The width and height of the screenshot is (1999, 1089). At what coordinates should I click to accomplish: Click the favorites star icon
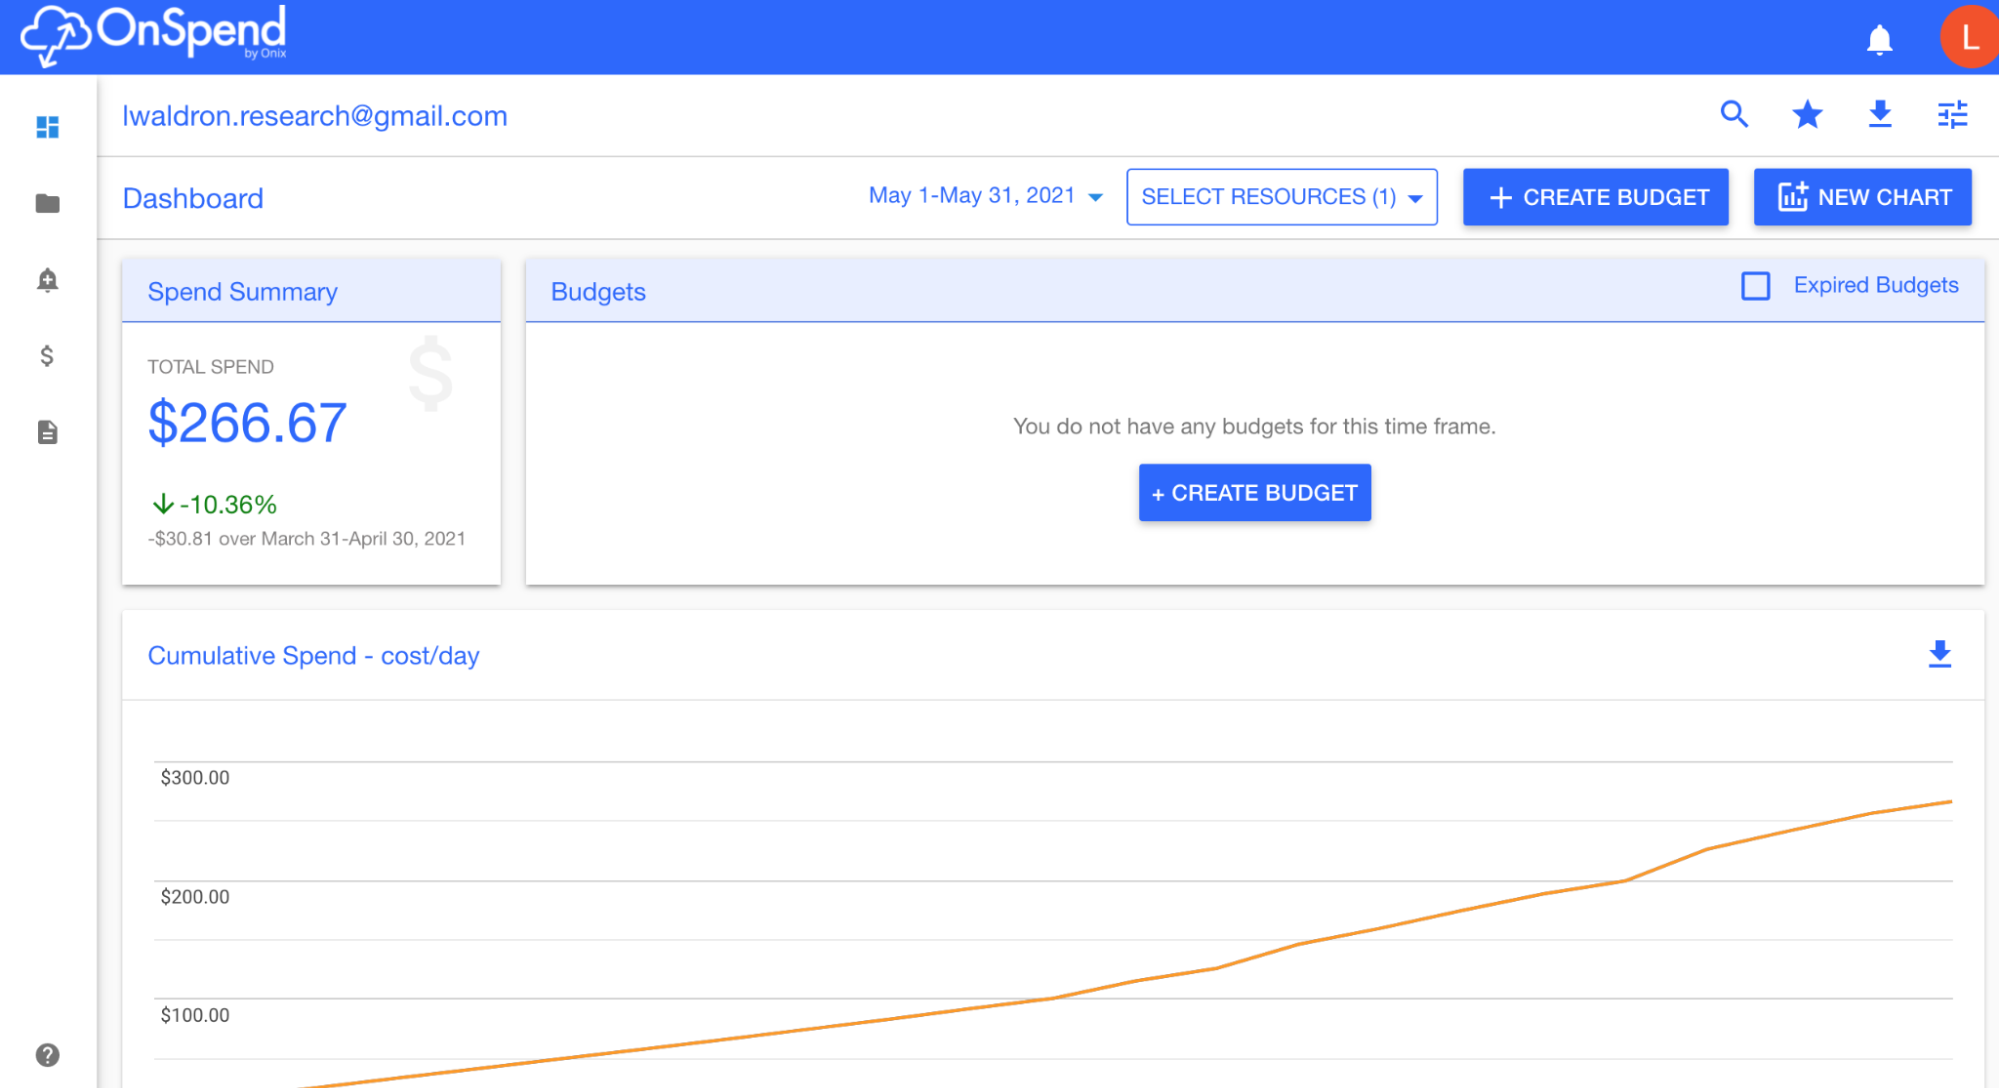[x=1807, y=115]
